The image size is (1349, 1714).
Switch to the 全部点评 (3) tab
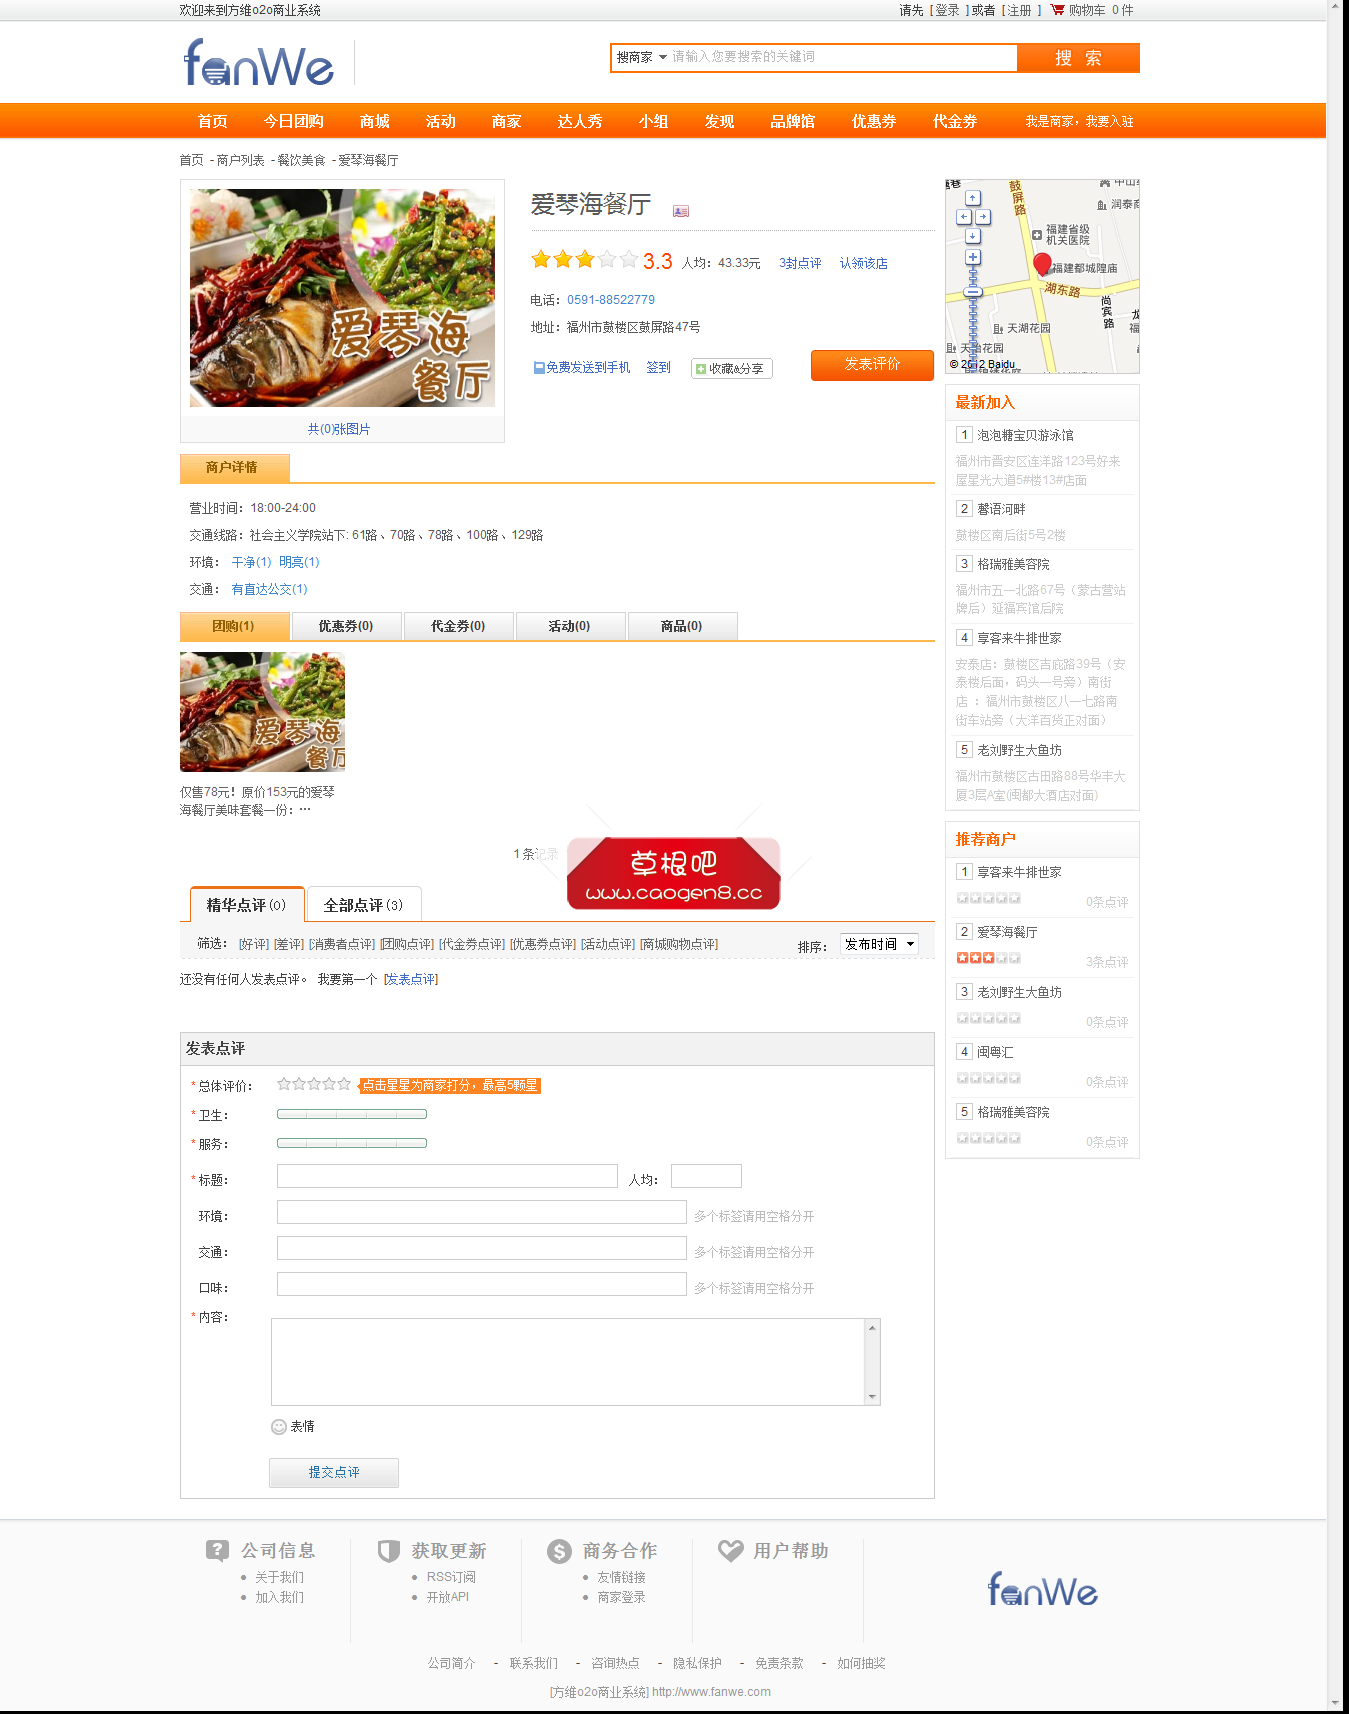364,904
